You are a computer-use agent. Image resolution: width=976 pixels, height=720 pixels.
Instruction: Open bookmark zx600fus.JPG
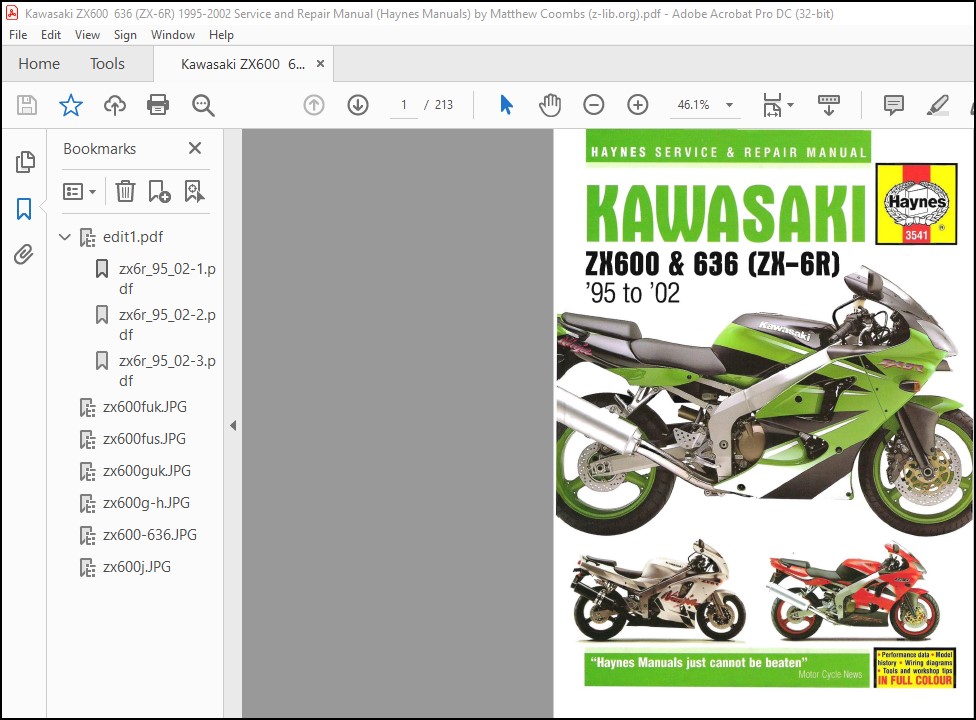144,439
